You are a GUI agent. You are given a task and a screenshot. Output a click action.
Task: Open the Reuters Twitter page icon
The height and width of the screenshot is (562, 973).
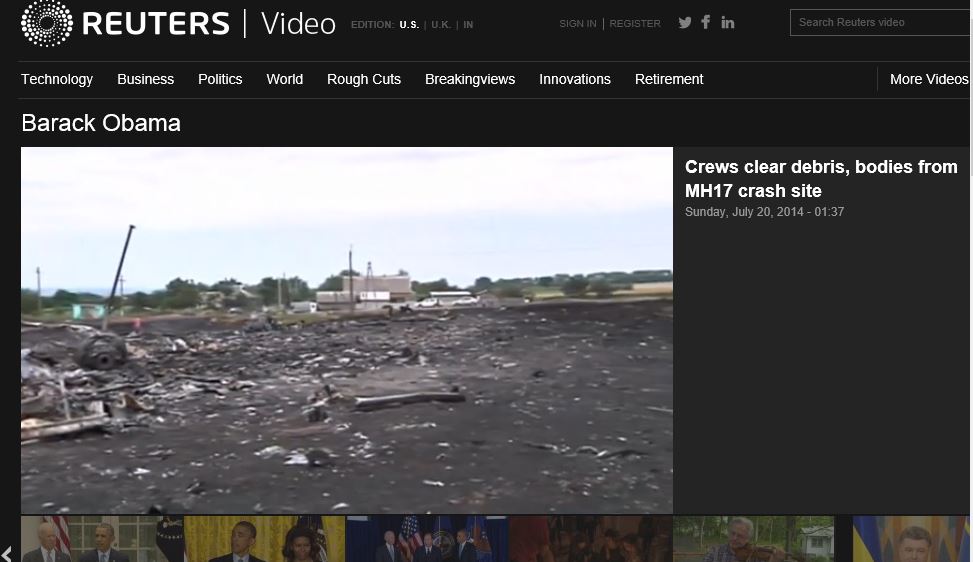pyautogui.click(x=685, y=23)
